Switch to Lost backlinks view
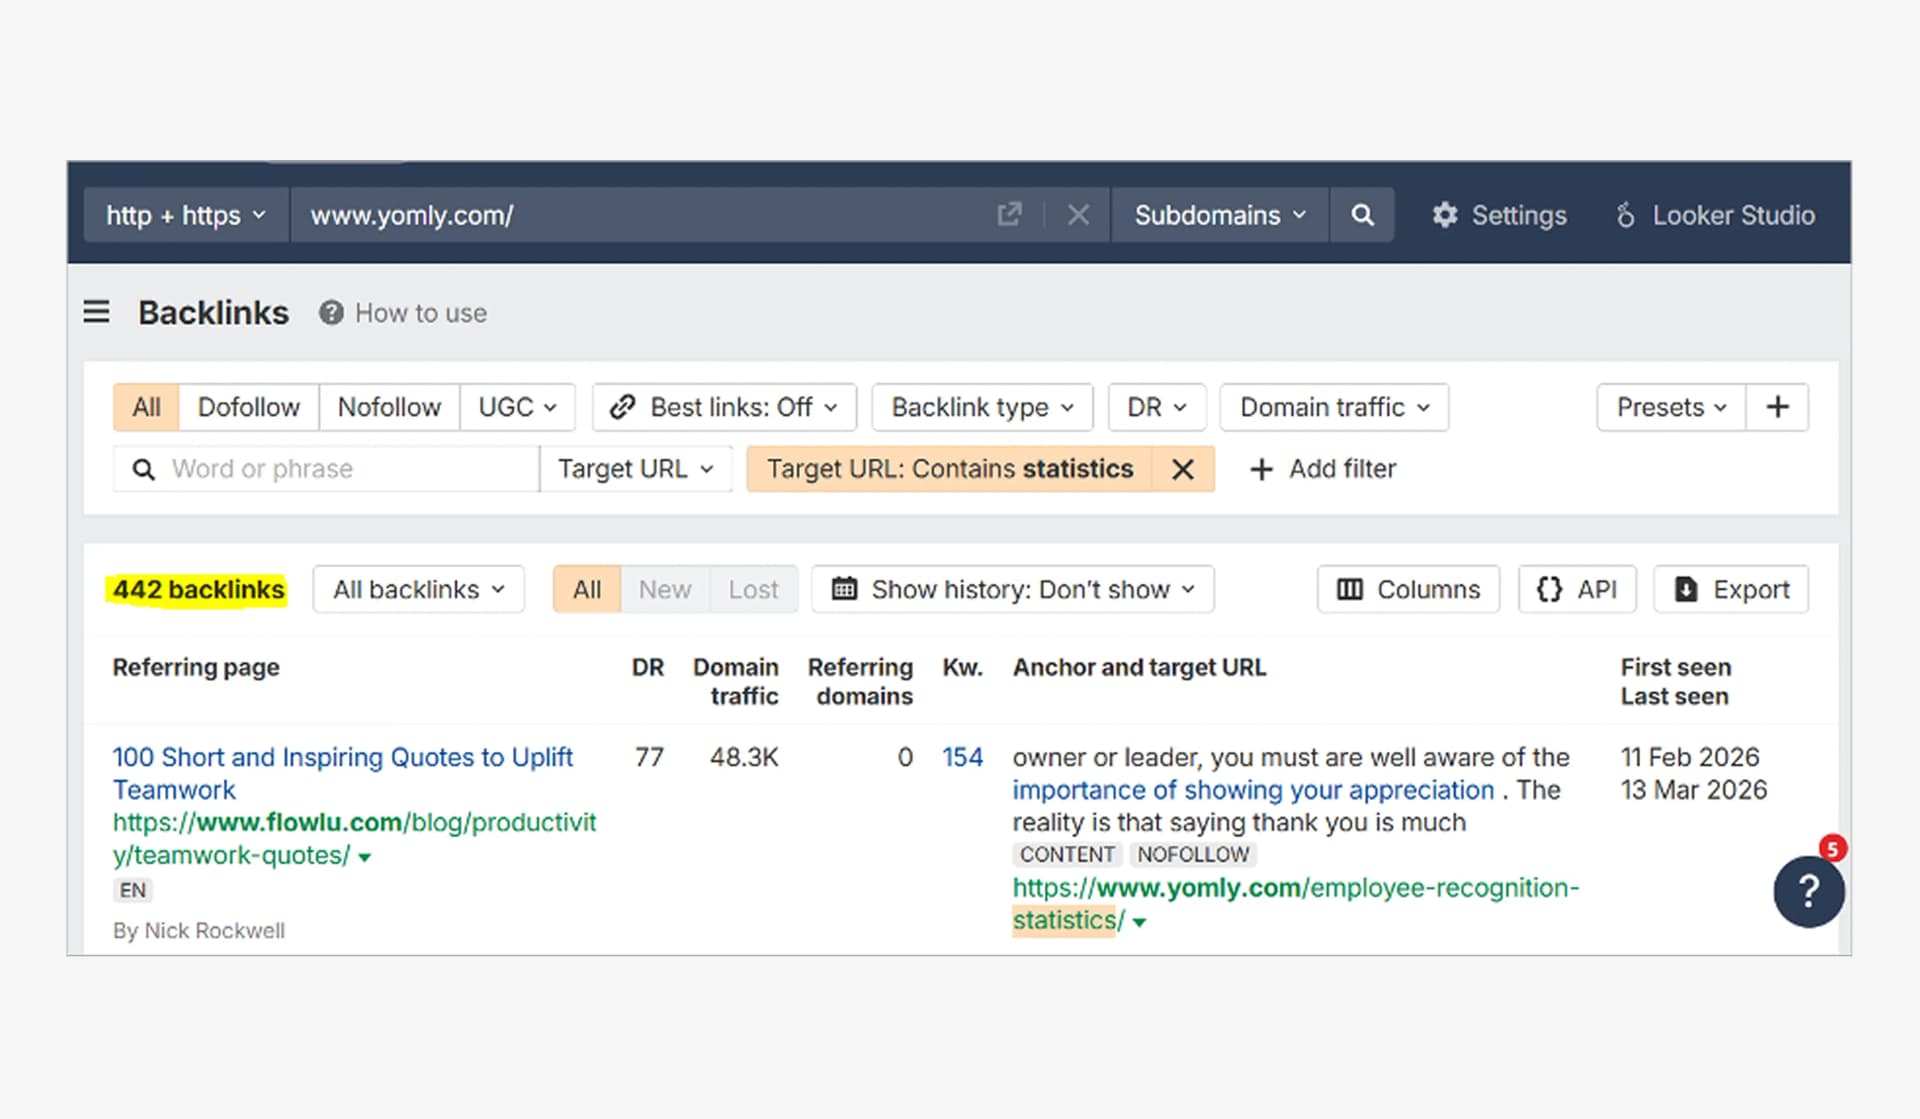The image size is (1920, 1119). (753, 590)
